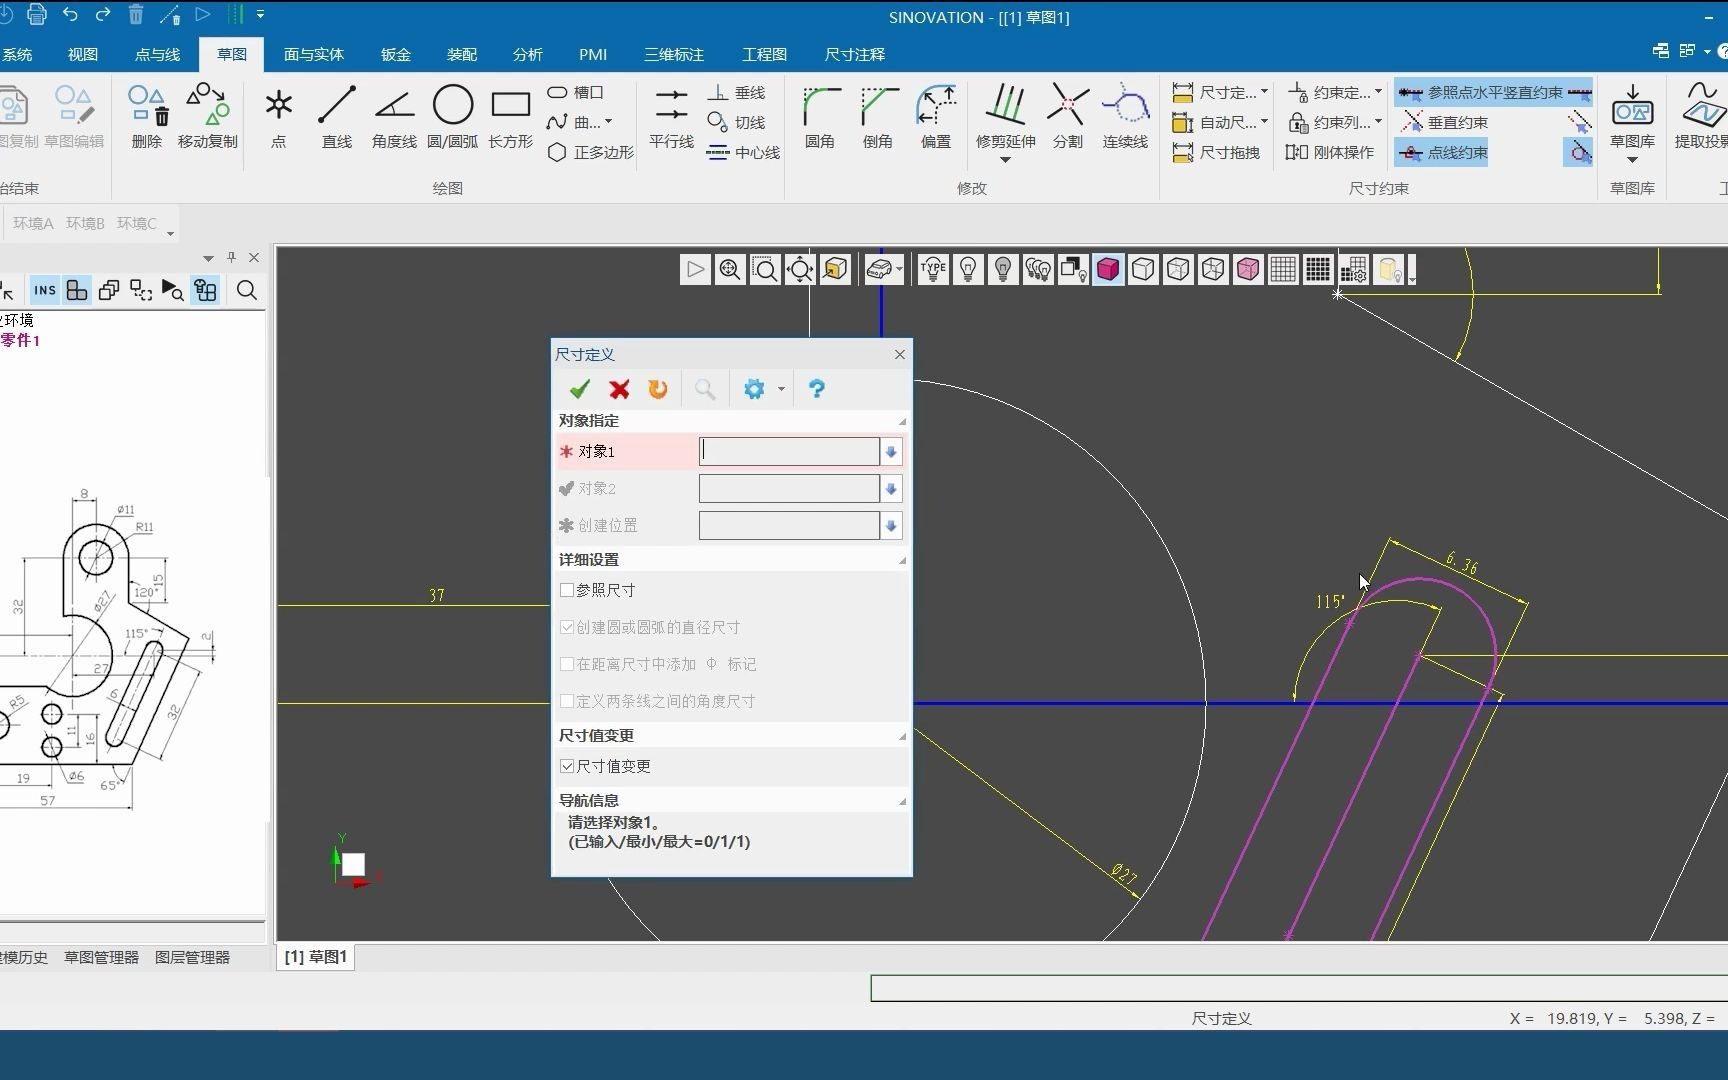The image size is (1728, 1080).
Task: Select the 直线 line drawing tool
Action: click(336, 116)
